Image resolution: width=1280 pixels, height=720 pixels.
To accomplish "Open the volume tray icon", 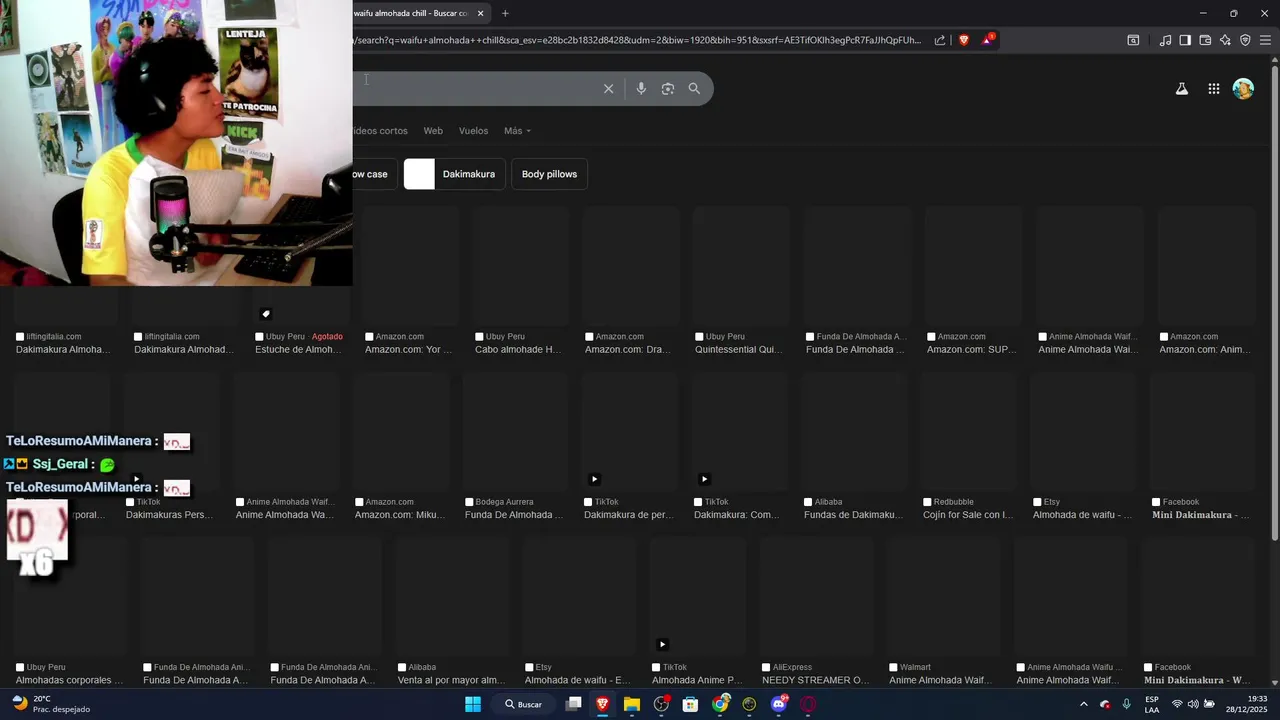I will [1193, 704].
